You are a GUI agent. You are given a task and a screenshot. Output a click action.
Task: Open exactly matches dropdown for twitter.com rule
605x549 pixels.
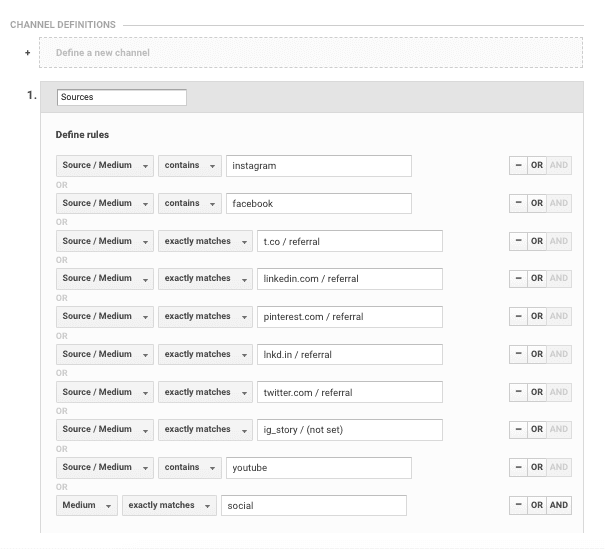(x=205, y=392)
